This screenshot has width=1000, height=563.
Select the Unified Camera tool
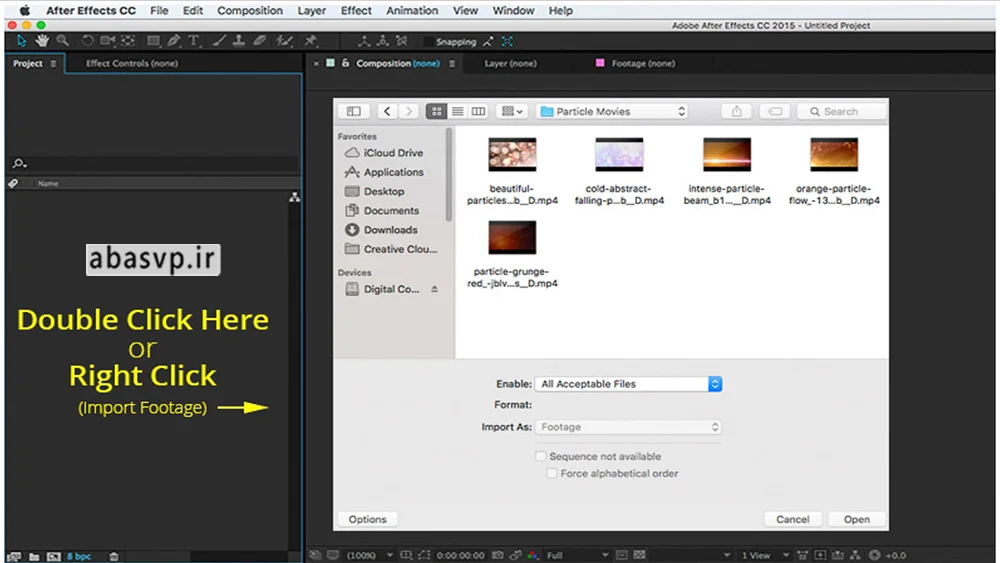[x=108, y=41]
